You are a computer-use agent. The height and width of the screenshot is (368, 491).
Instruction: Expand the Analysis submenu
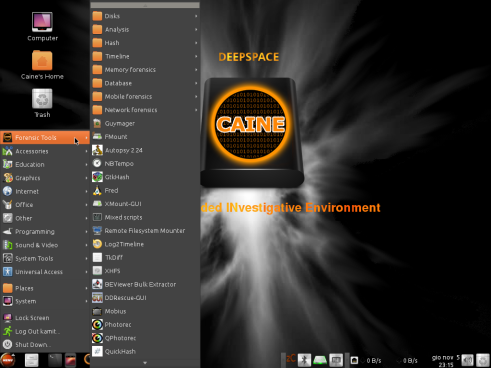[145, 29]
